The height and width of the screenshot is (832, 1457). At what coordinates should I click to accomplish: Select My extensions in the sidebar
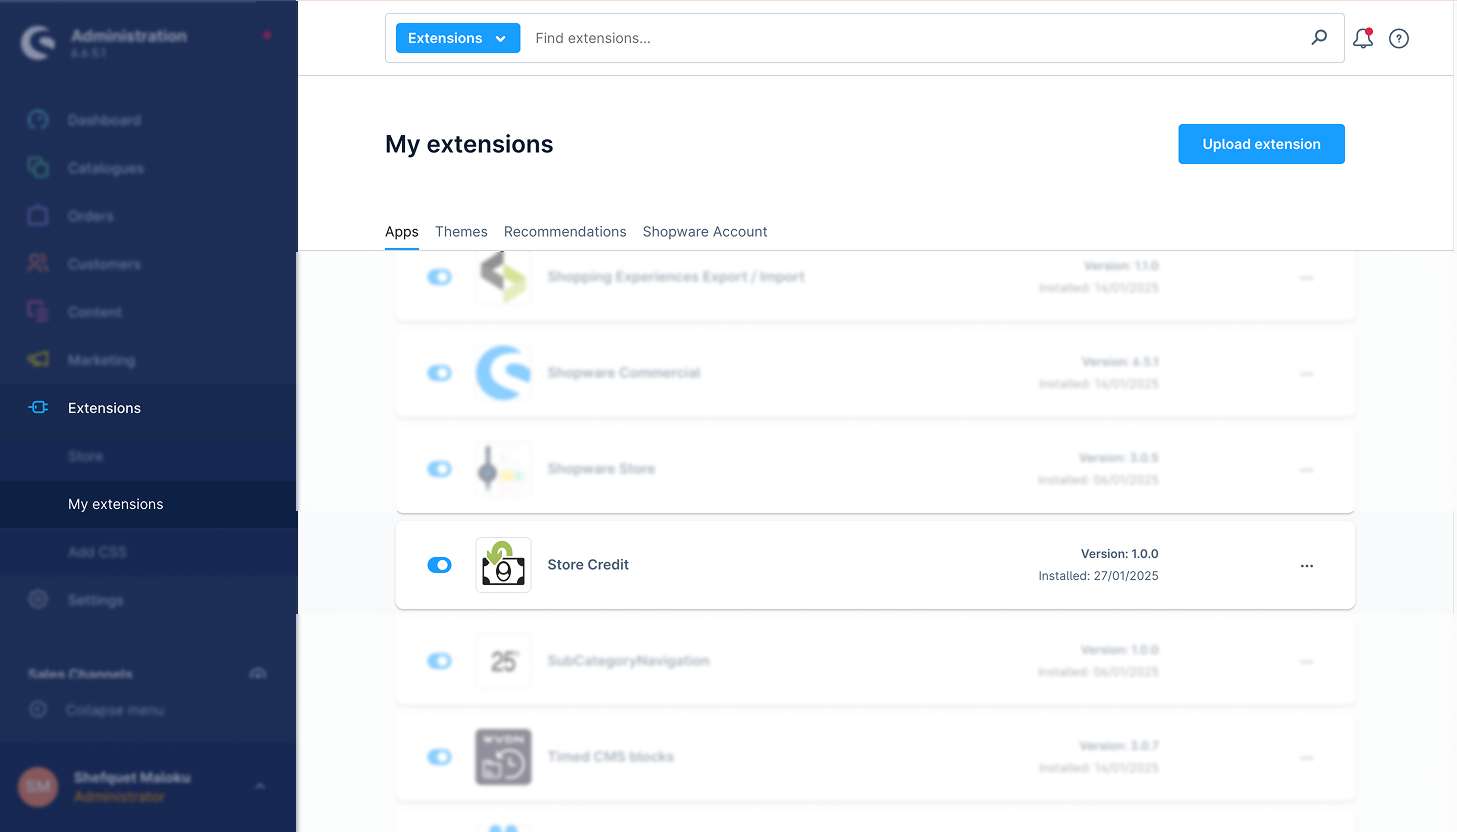116,504
